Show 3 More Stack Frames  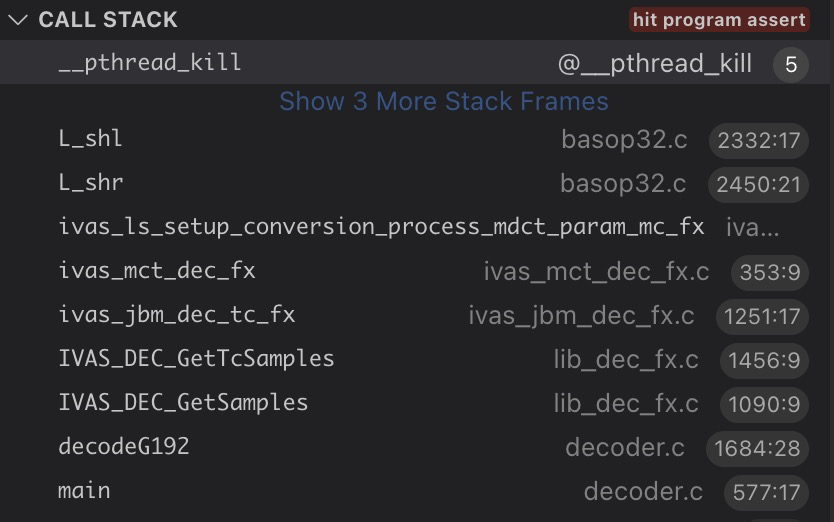(443, 102)
